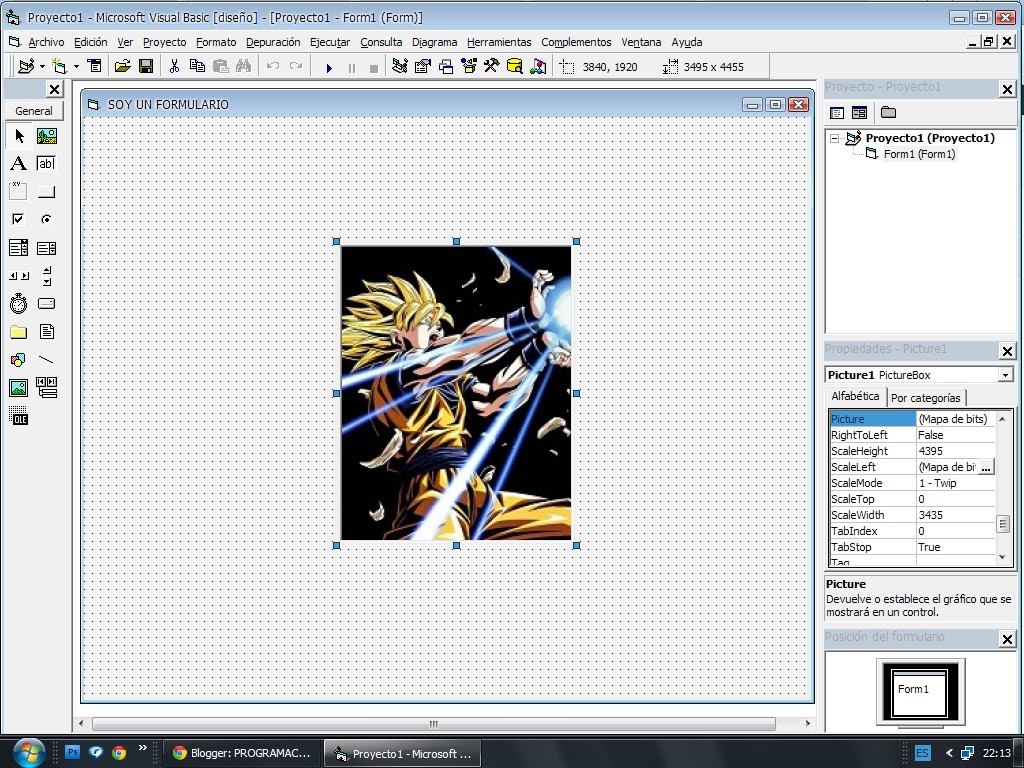This screenshot has width=1024, height=768.
Task: Open the Picture1 object dropdown
Action: pos(1005,374)
